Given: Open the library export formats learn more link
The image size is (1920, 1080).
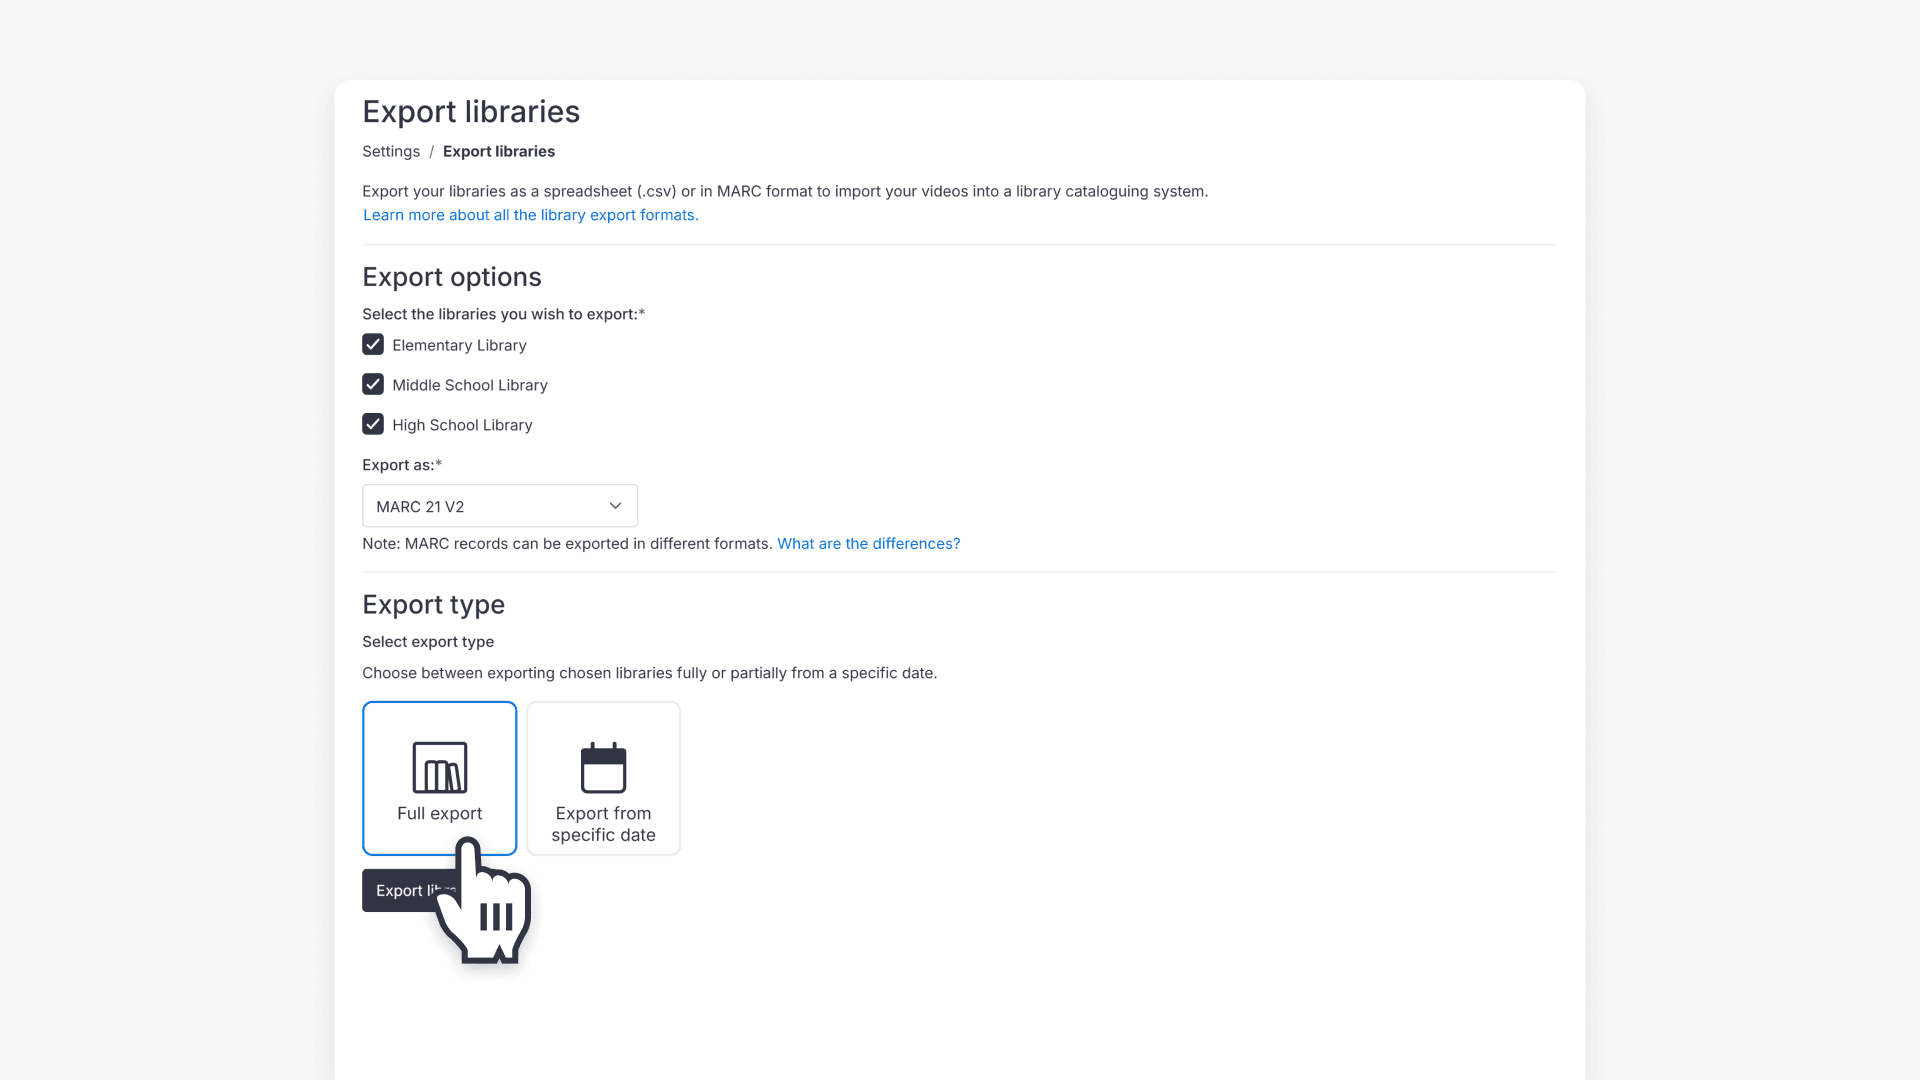Looking at the screenshot, I should pos(530,215).
